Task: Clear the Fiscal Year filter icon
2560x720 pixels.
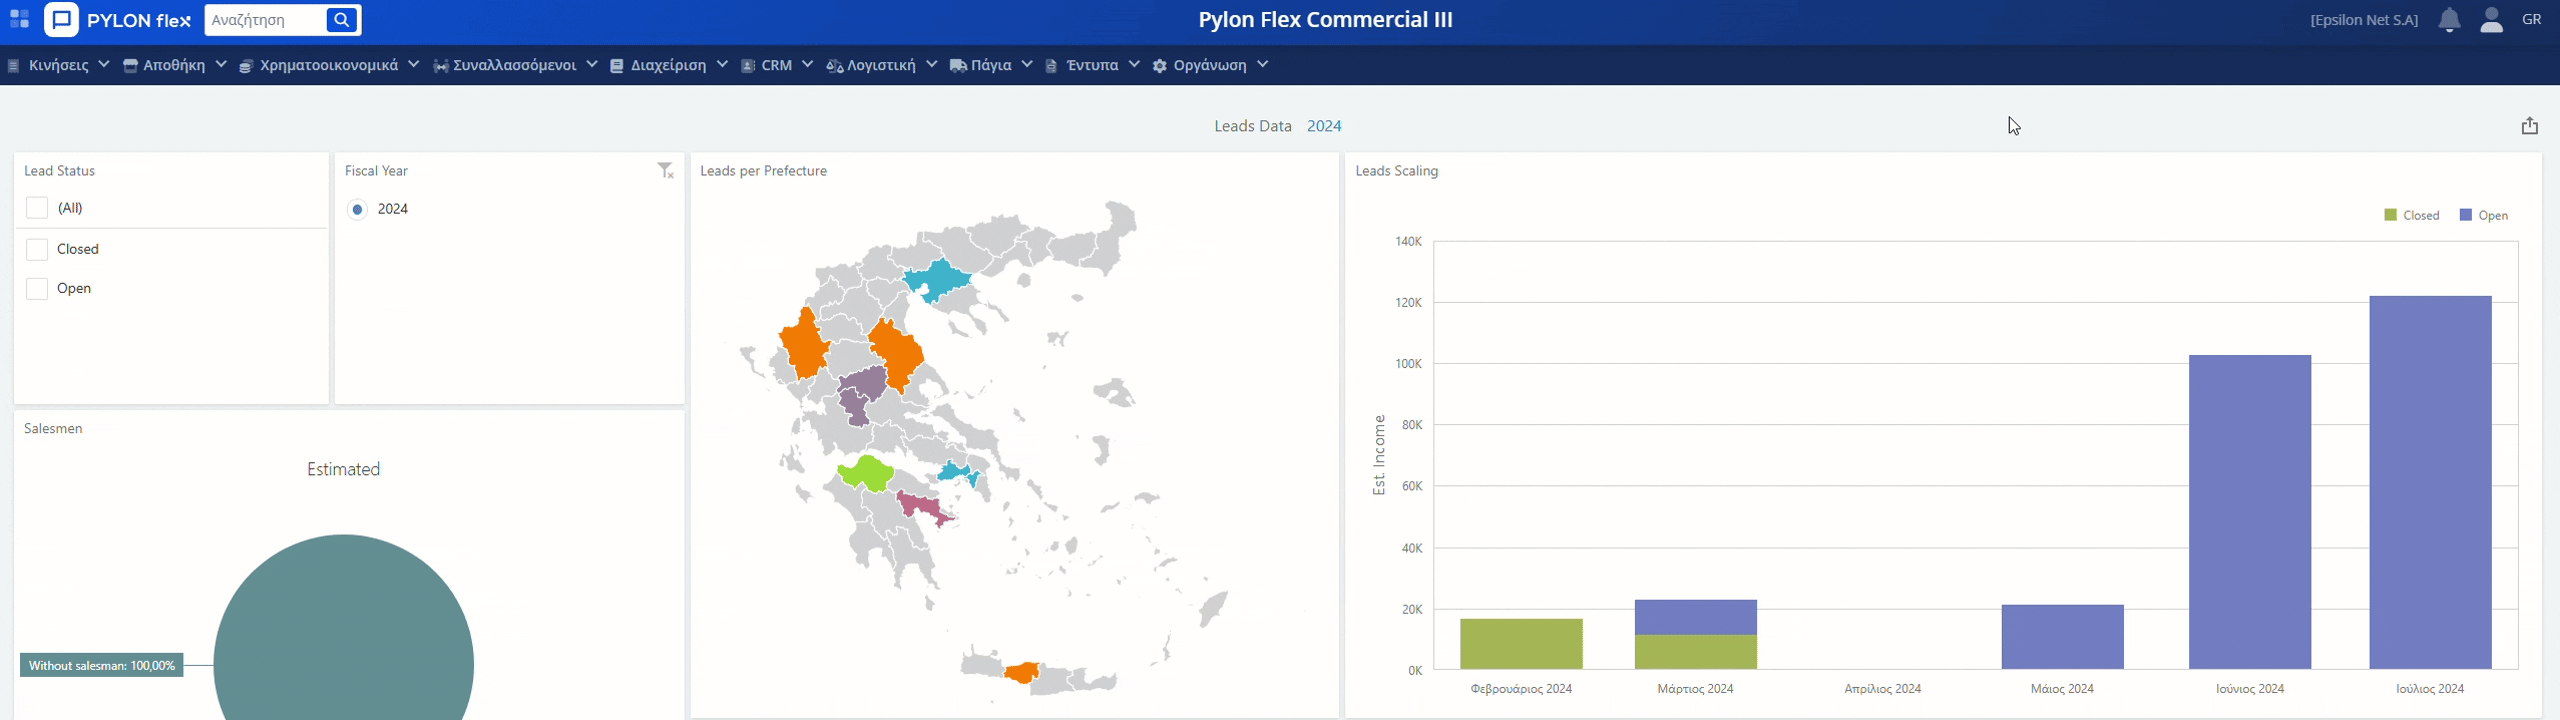Action: [665, 171]
